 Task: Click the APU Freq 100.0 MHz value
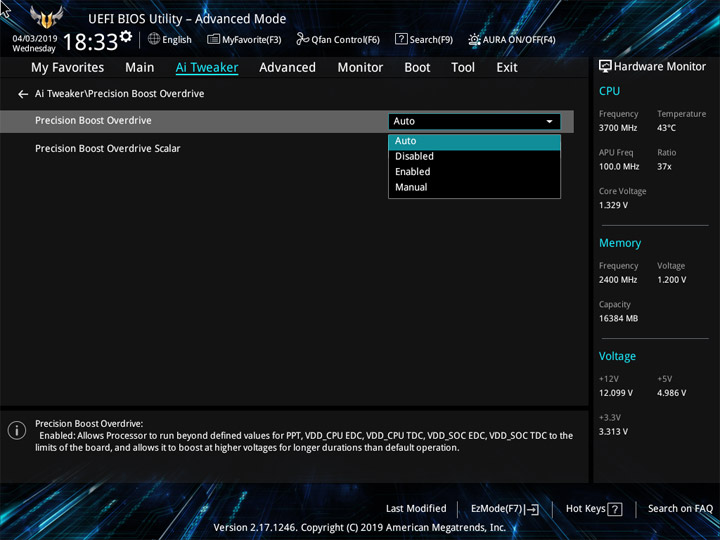coord(619,167)
